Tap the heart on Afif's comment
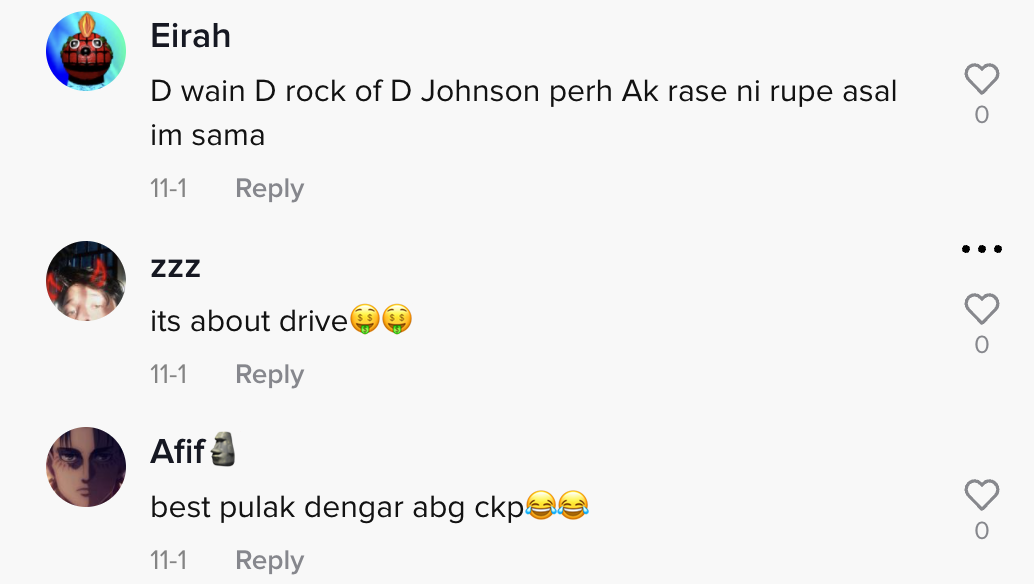This screenshot has height=584, width=1034. click(981, 494)
